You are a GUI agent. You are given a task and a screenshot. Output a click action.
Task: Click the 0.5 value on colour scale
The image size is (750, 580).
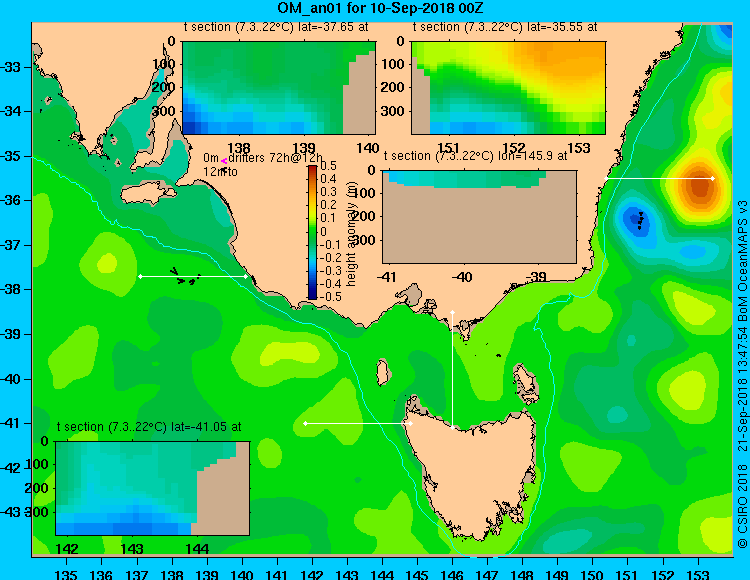328,166
